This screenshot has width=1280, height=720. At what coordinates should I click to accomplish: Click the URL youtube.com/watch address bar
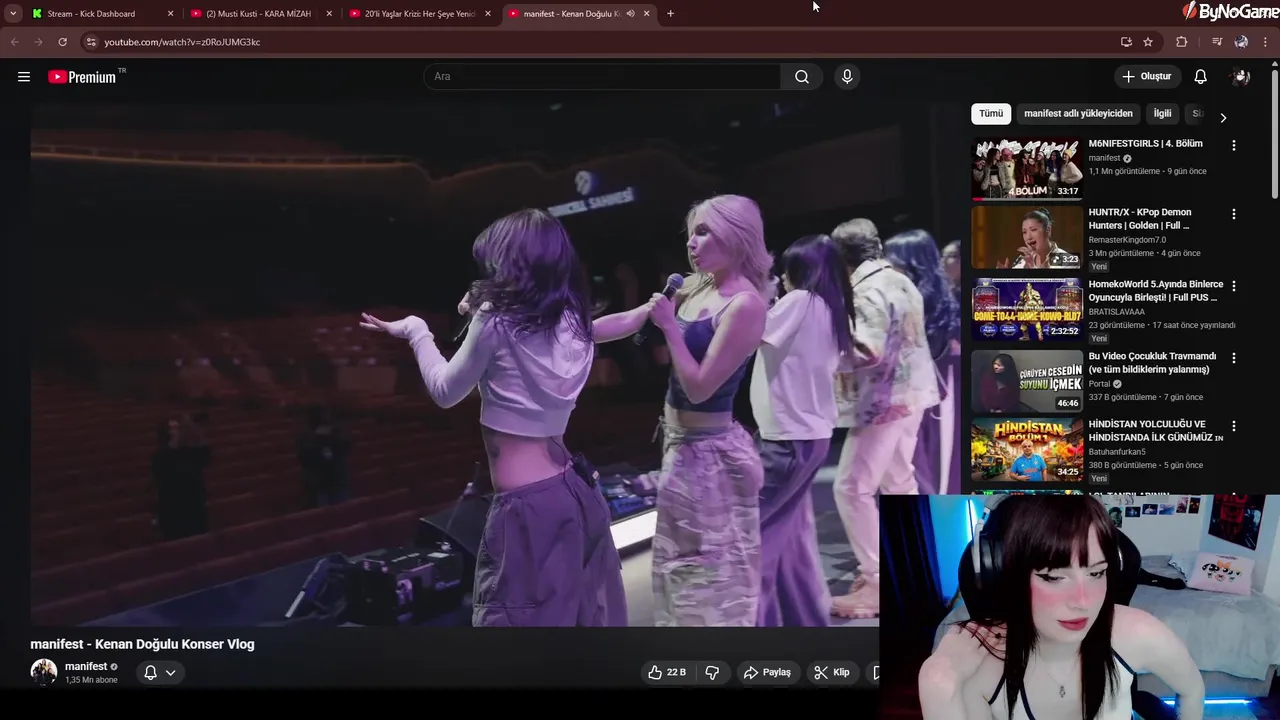[x=182, y=42]
